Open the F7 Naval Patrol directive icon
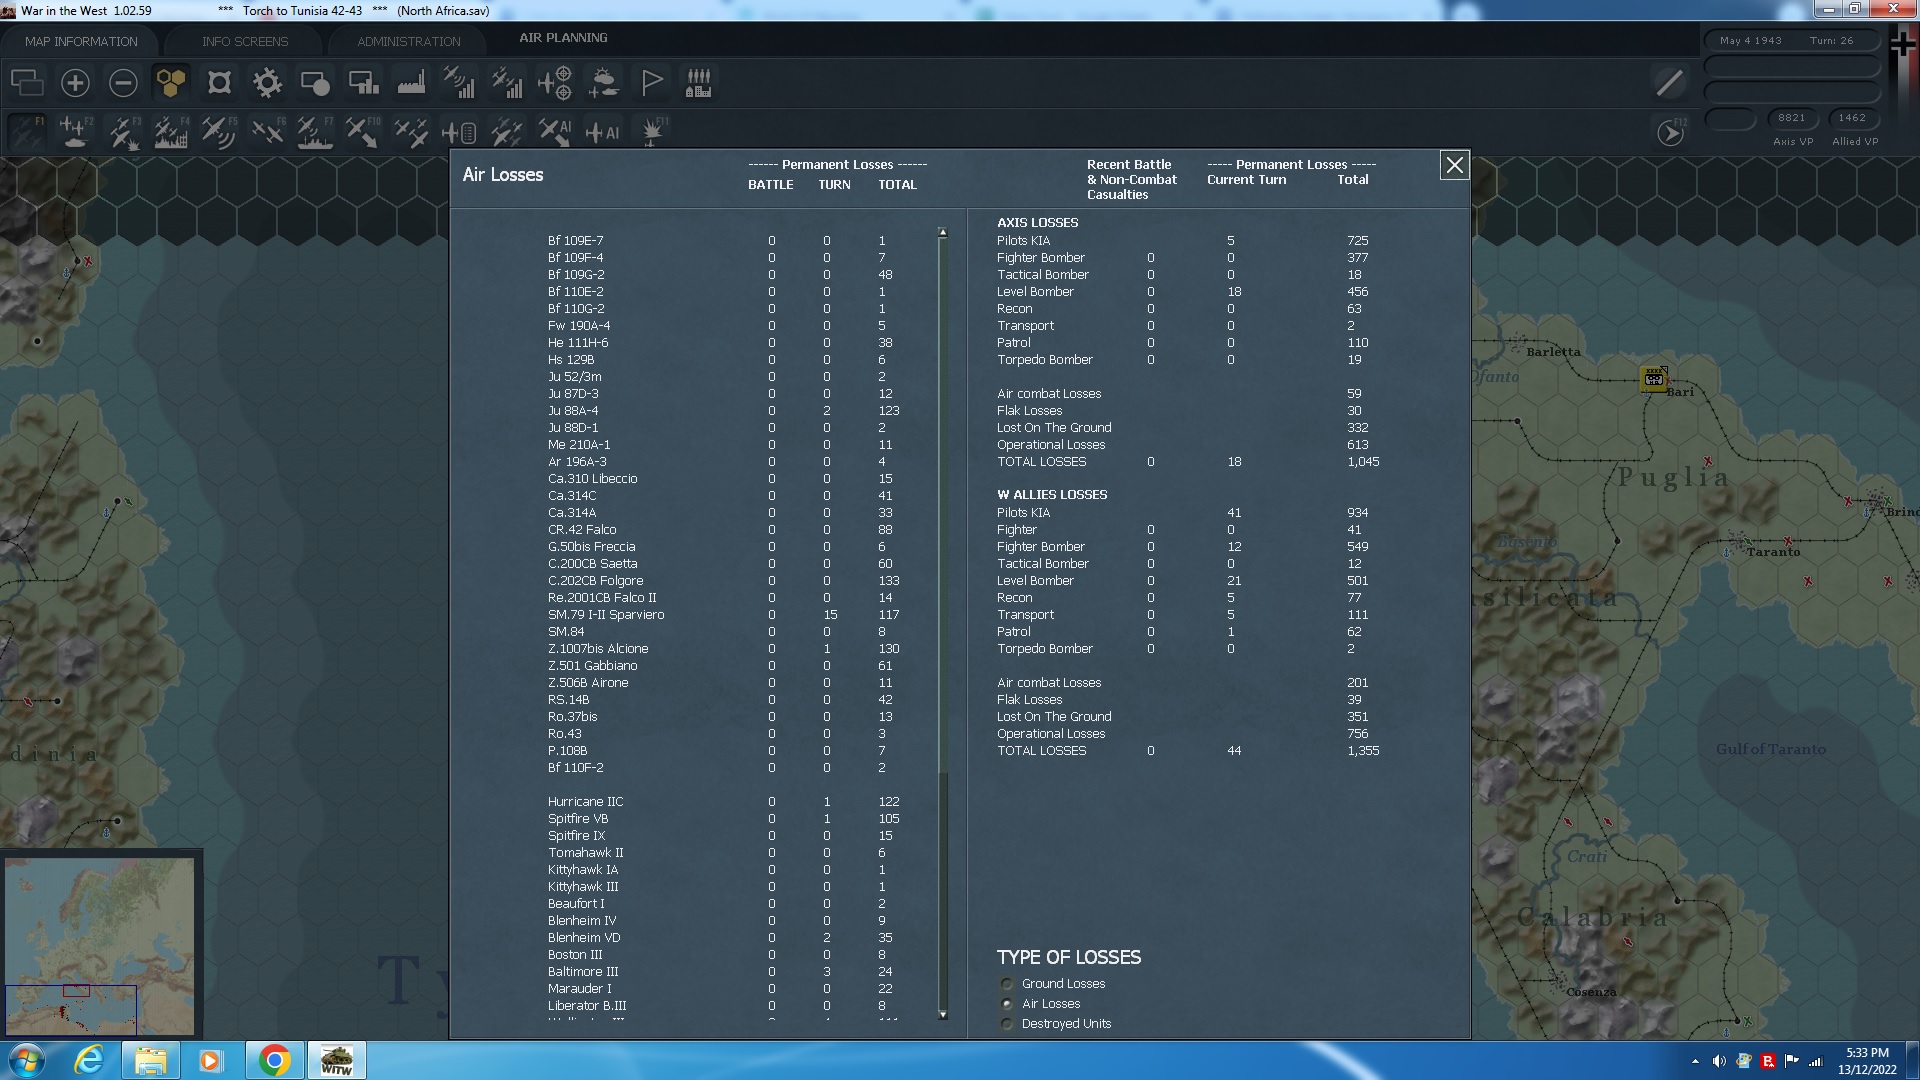Screen dimensions: 1920x1080 316,131
